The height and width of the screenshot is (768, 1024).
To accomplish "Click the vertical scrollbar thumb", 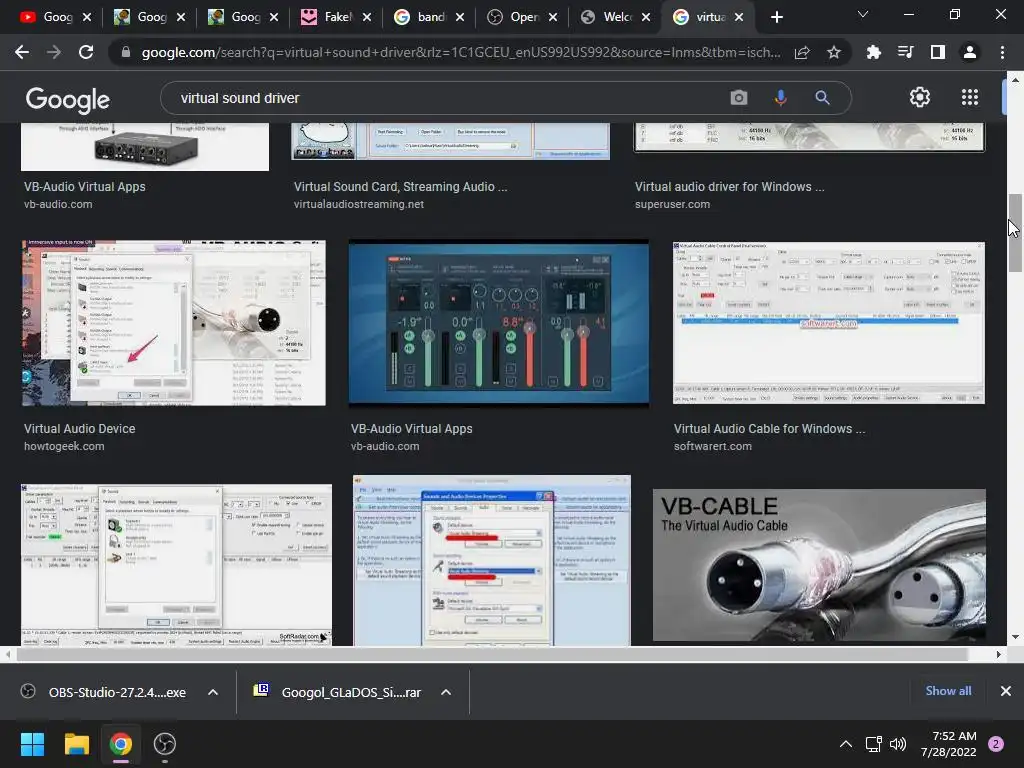I will (1015, 232).
